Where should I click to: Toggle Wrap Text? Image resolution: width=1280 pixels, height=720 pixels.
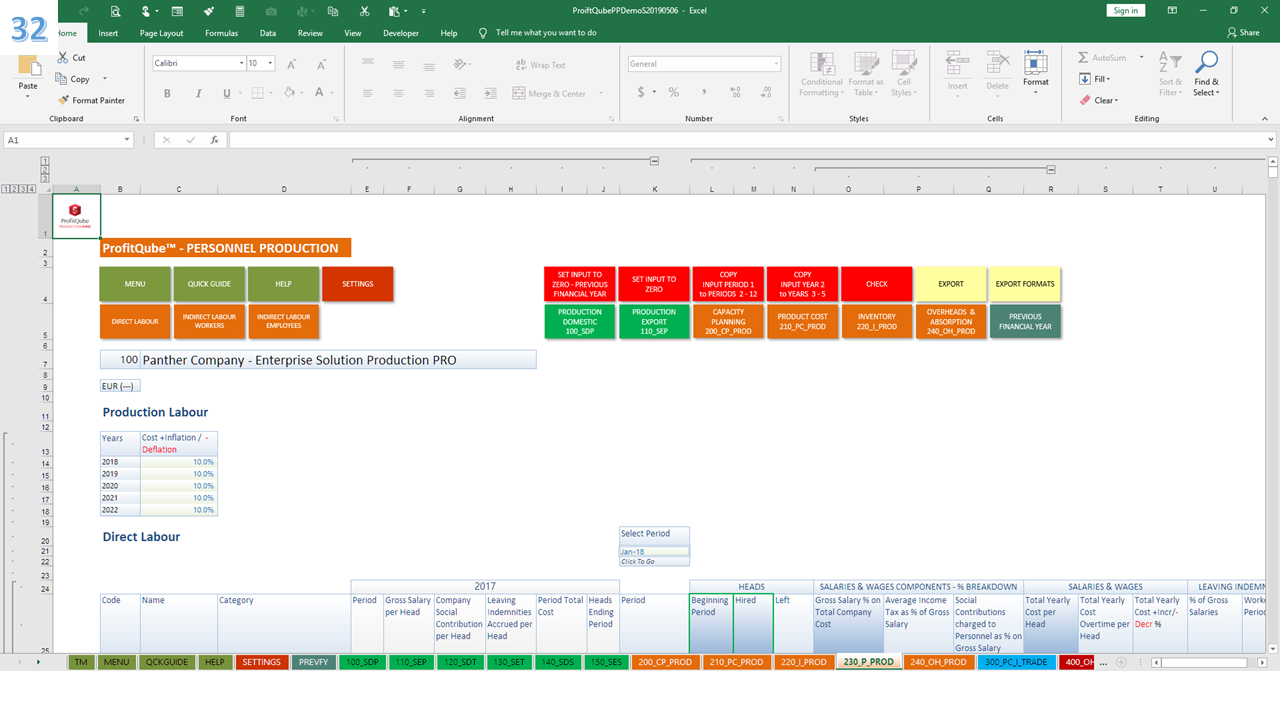point(540,65)
